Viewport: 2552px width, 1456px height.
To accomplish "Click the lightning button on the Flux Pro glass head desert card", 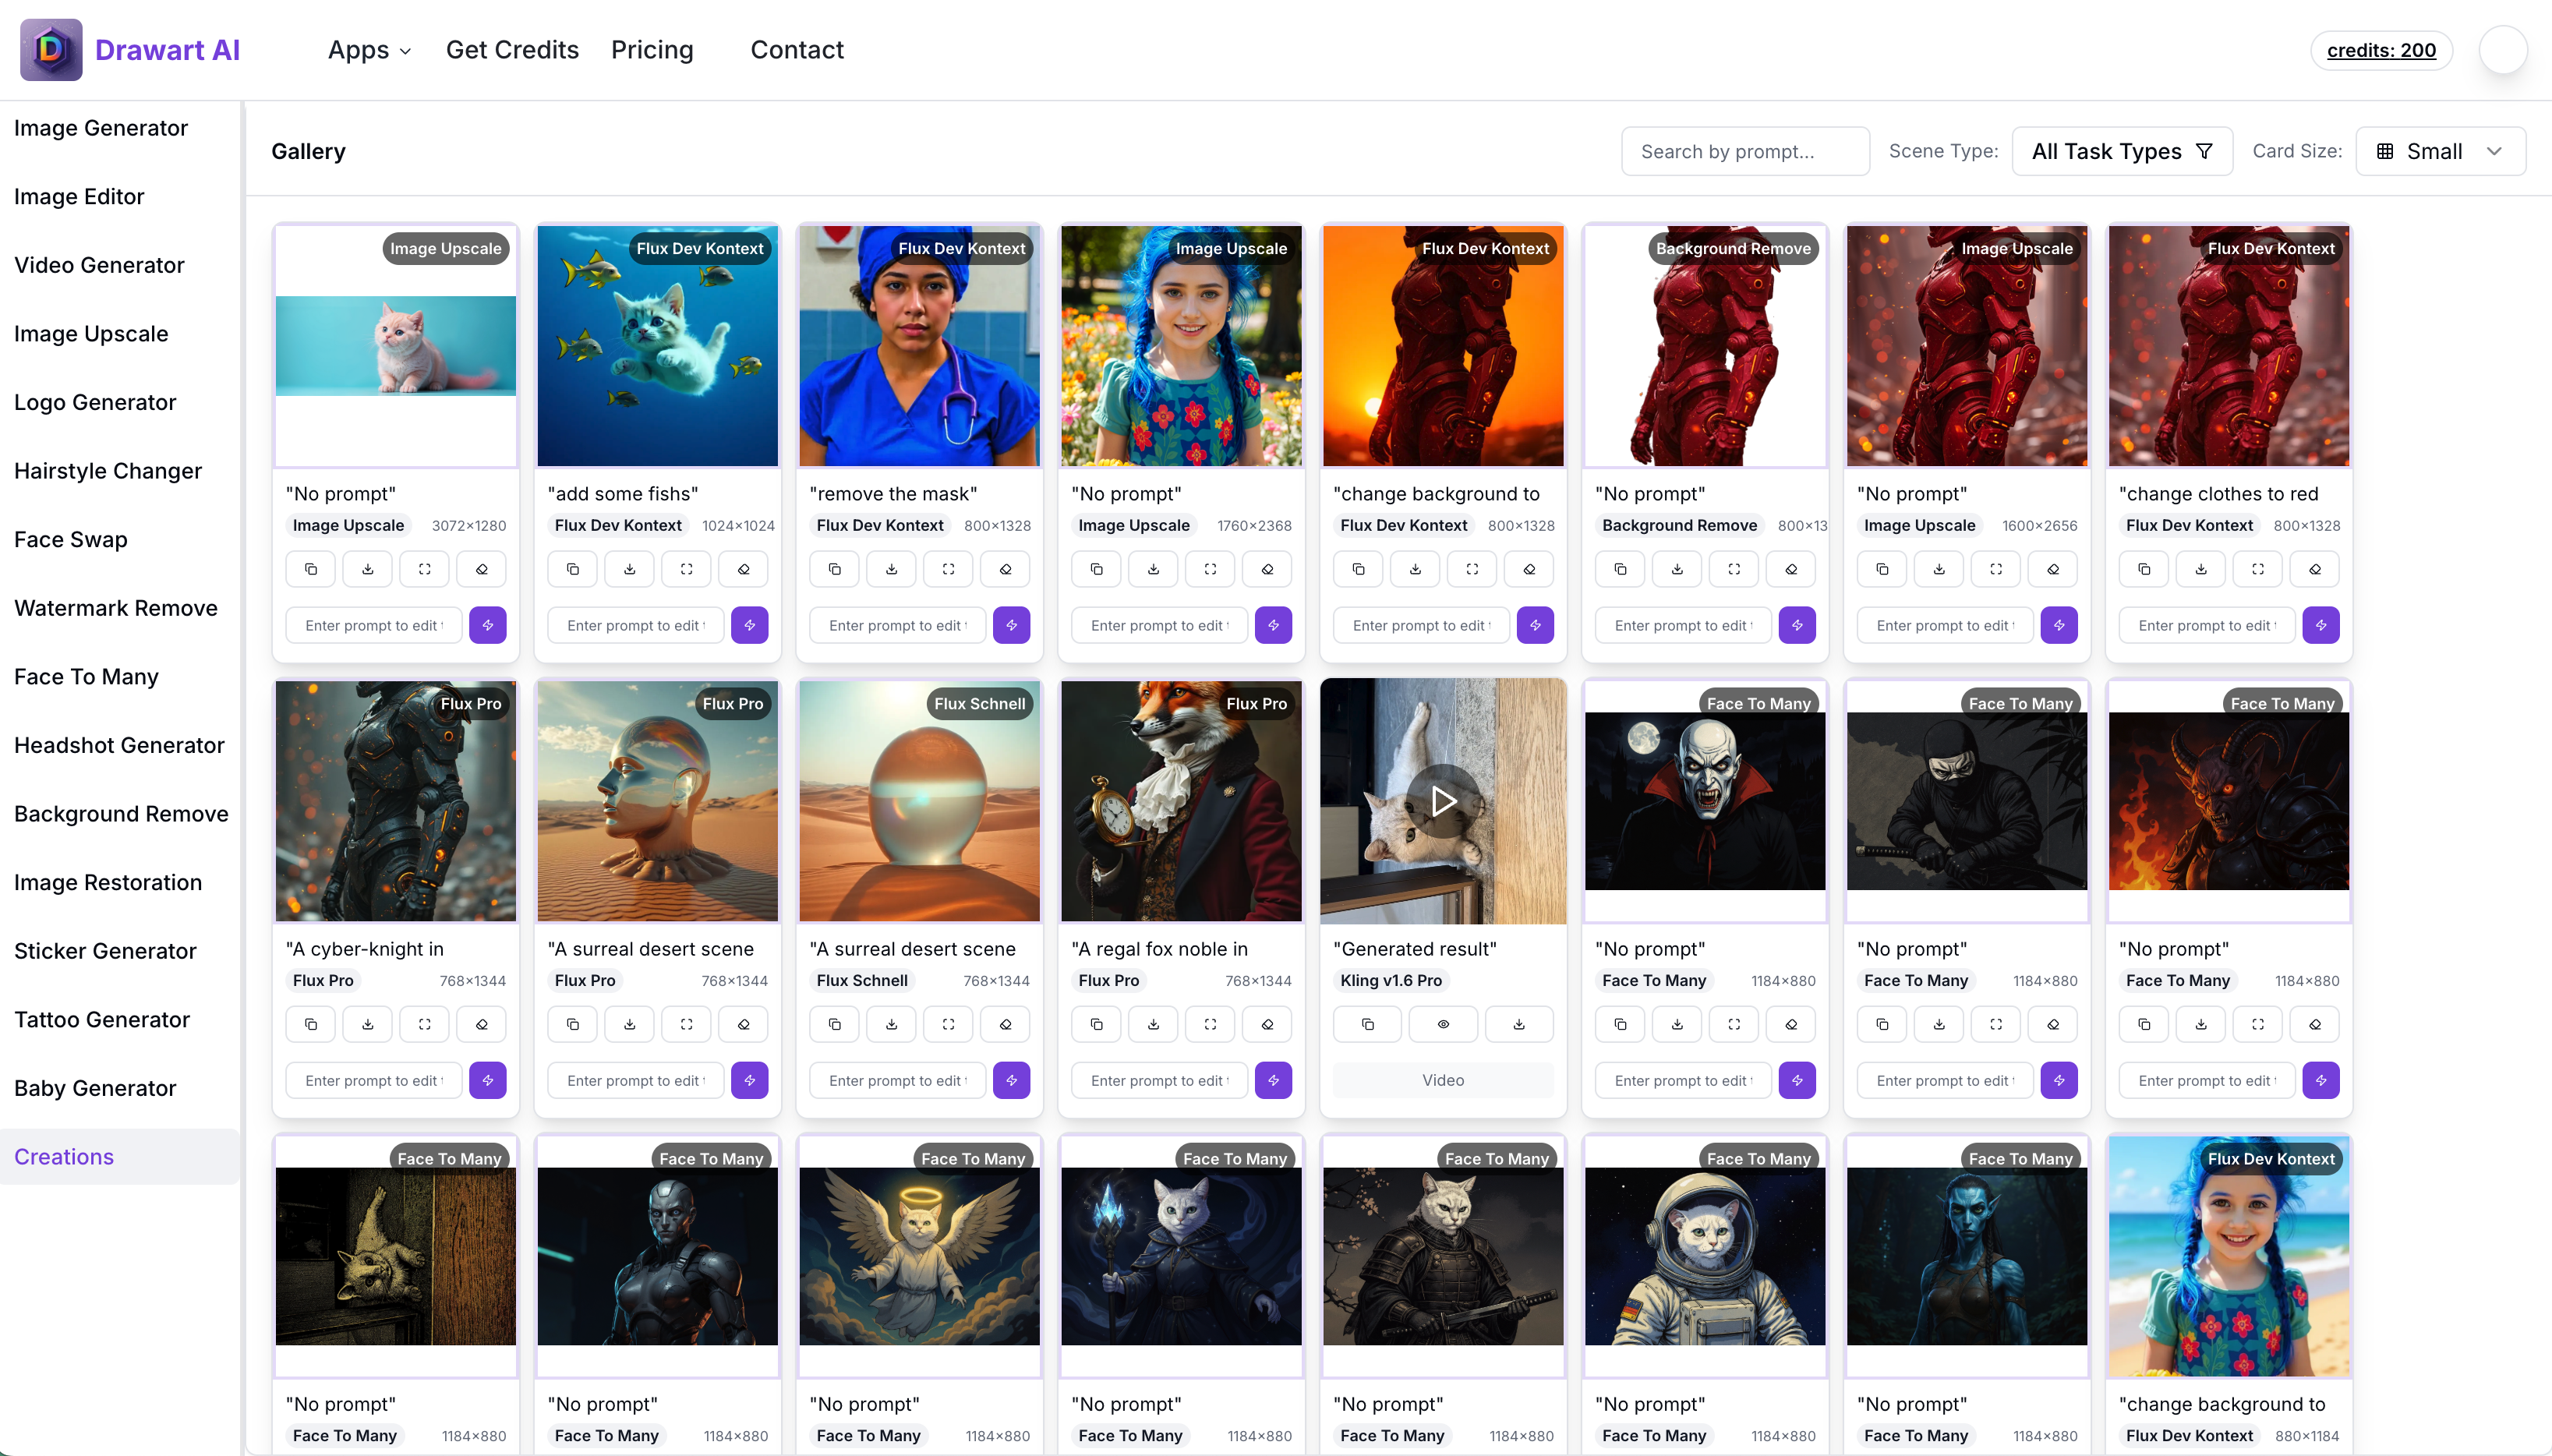I will coord(750,1080).
